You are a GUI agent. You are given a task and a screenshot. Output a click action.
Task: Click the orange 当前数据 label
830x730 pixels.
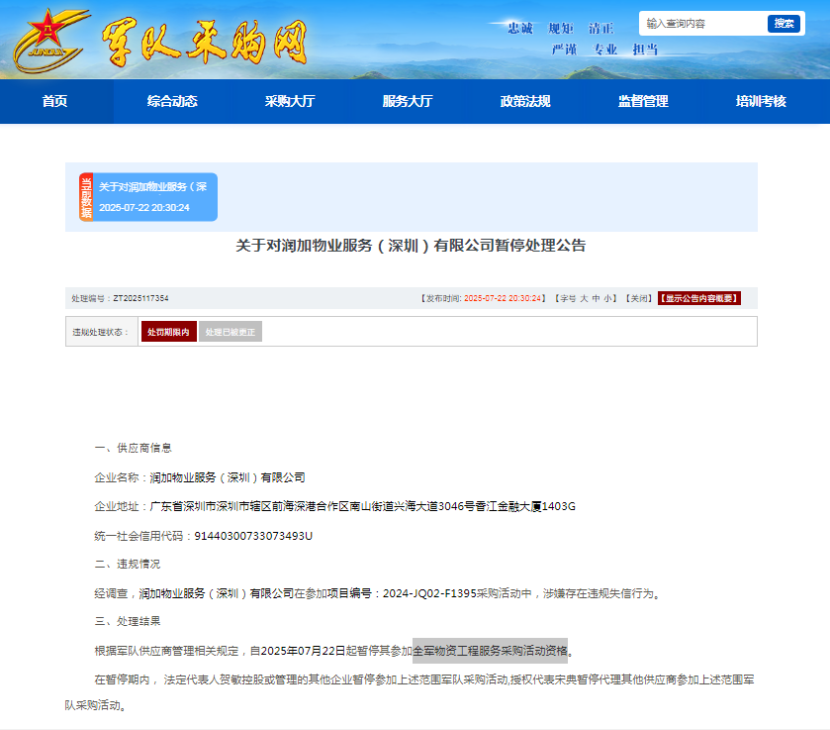tap(86, 197)
